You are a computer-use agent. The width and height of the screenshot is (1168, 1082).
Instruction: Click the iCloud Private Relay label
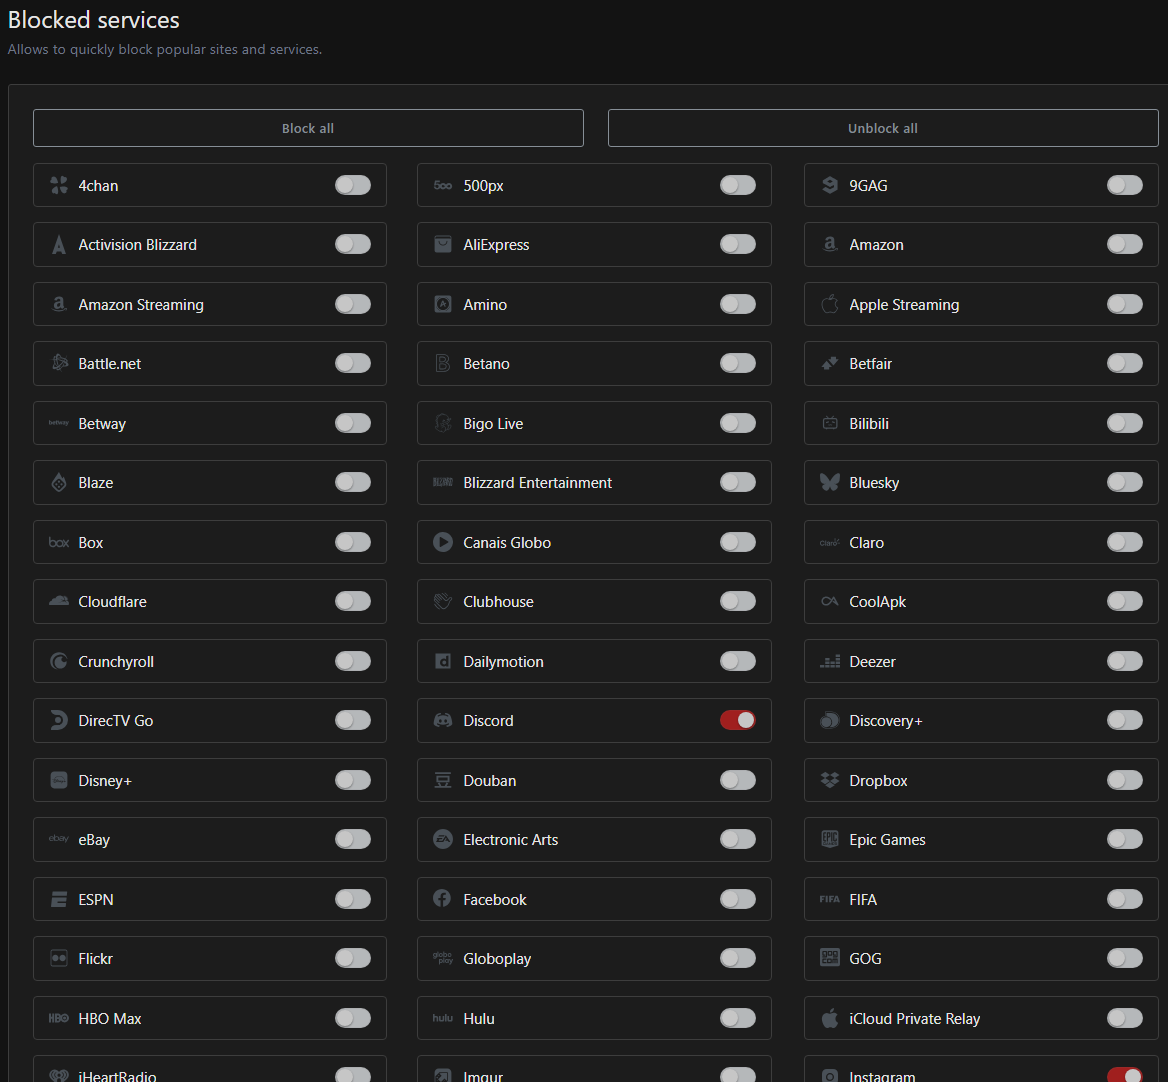coord(914,1019)
